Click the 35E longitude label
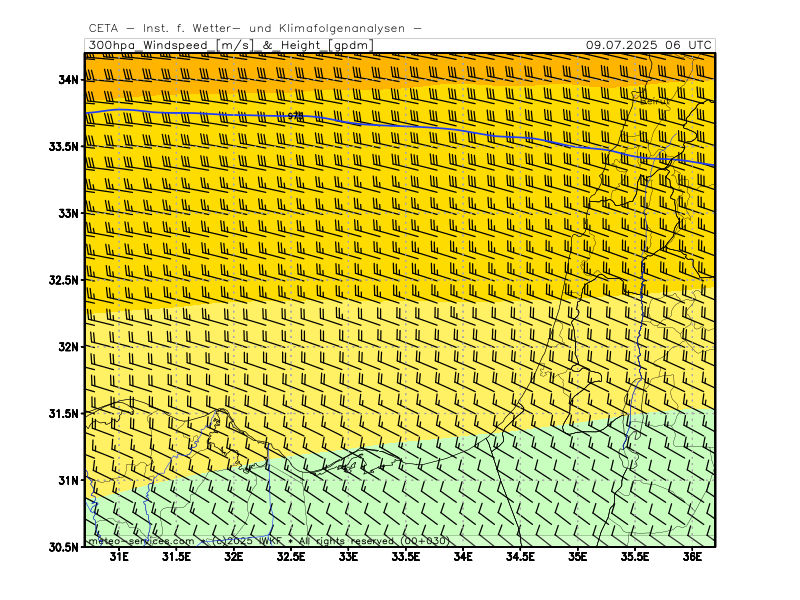 [x=578, y=557]
